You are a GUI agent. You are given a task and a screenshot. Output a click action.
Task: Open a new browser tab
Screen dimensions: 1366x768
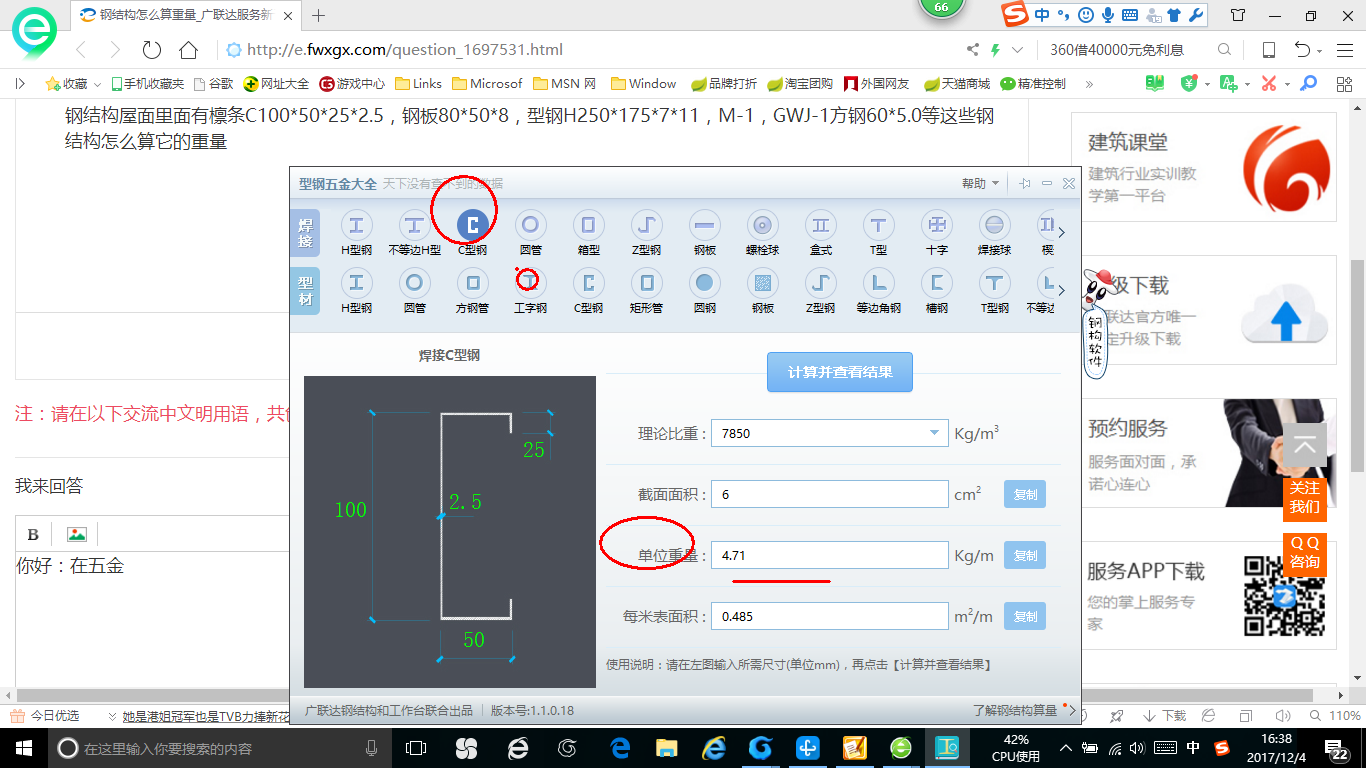[319, 15]
